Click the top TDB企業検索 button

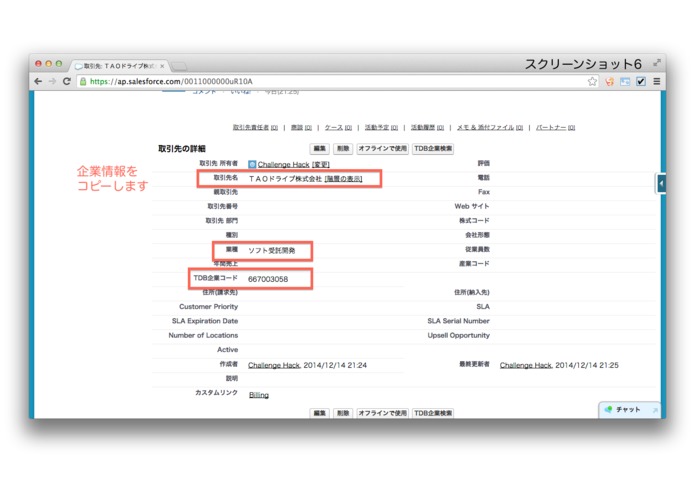(433, 148)
